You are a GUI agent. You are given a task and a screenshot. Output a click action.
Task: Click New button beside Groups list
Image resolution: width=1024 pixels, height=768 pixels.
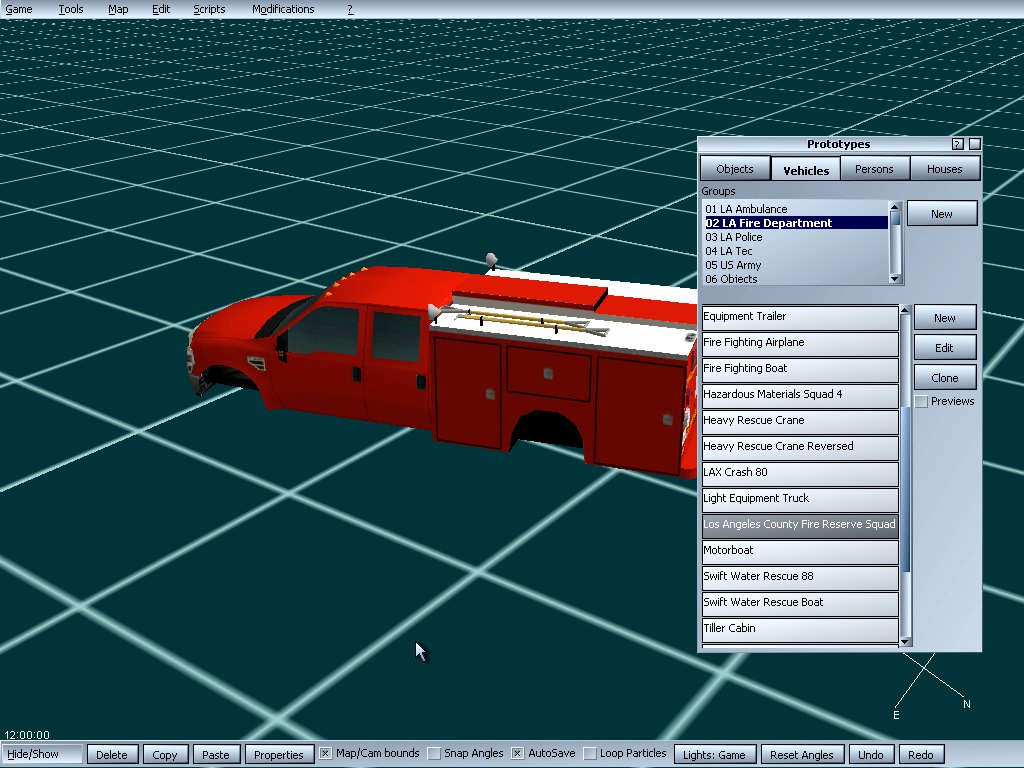[x=942, y=214]
